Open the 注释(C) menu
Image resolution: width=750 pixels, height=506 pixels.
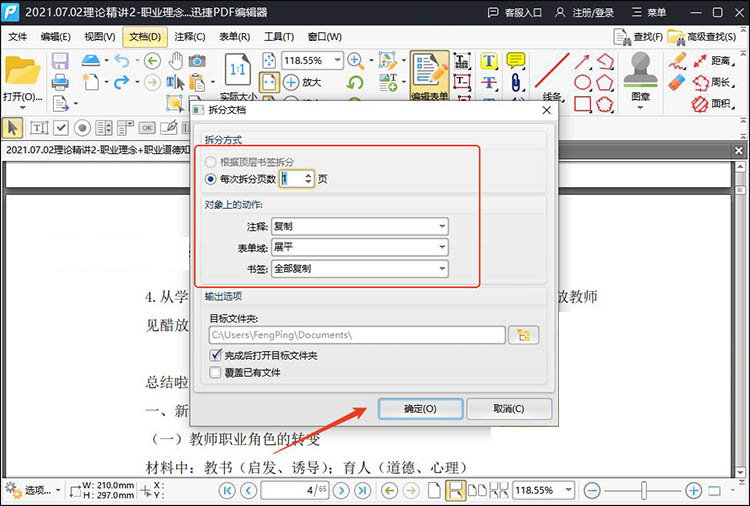[x=189, y=37]
